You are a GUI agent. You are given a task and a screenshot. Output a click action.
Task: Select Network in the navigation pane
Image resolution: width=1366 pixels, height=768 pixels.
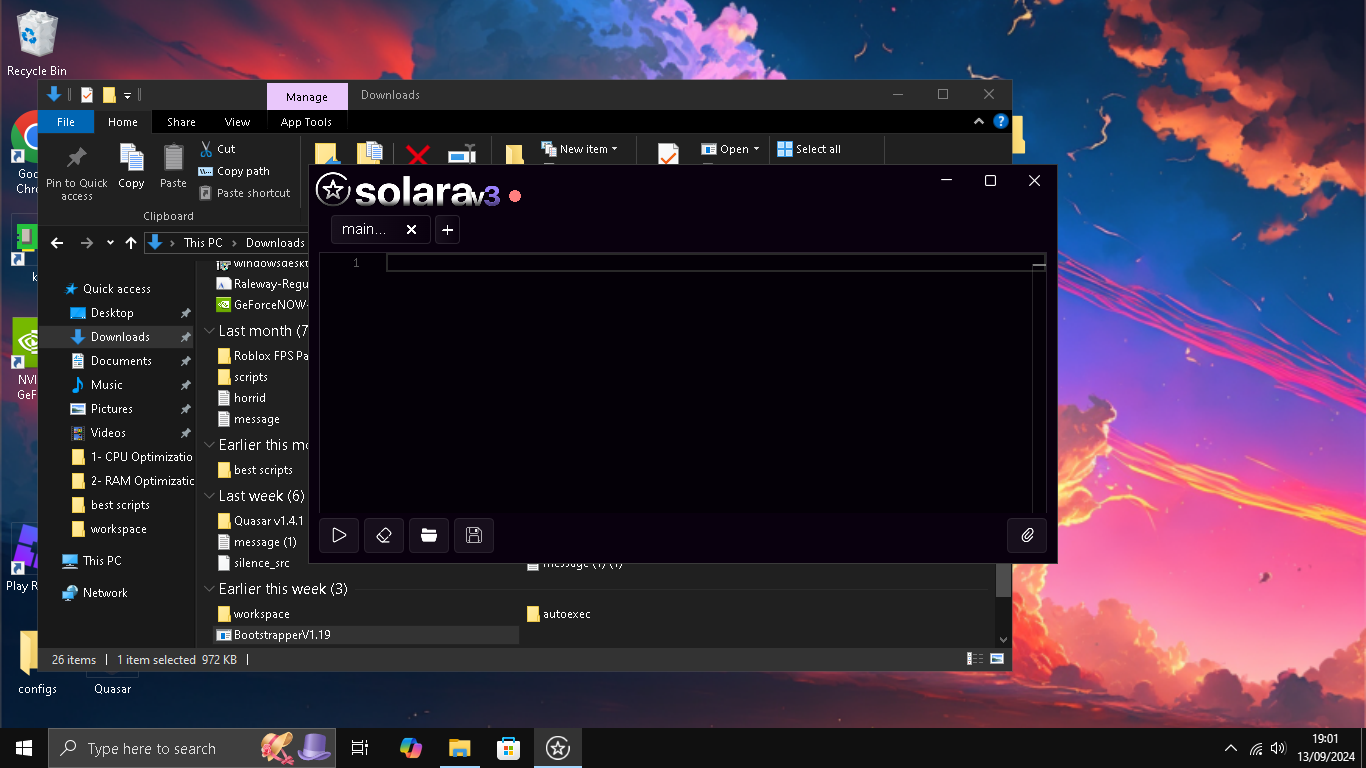point(105,593)
